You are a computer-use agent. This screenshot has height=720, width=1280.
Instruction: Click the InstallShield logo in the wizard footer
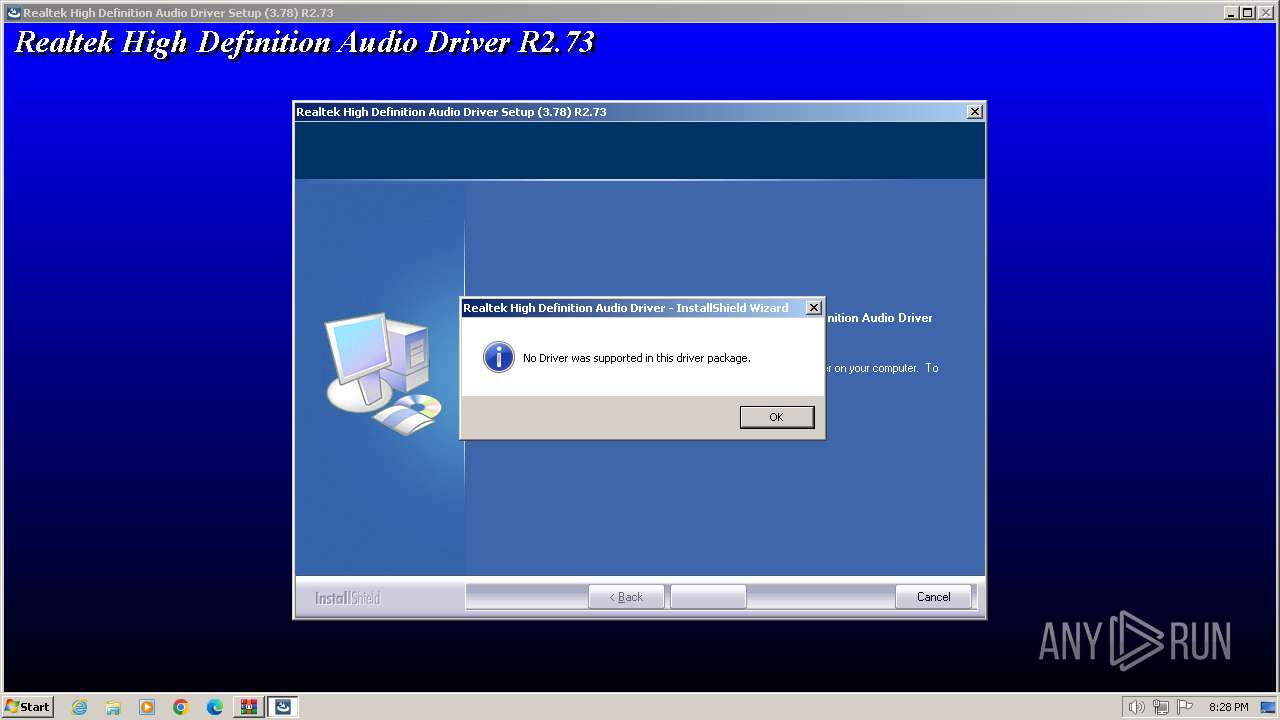point(347,598)
